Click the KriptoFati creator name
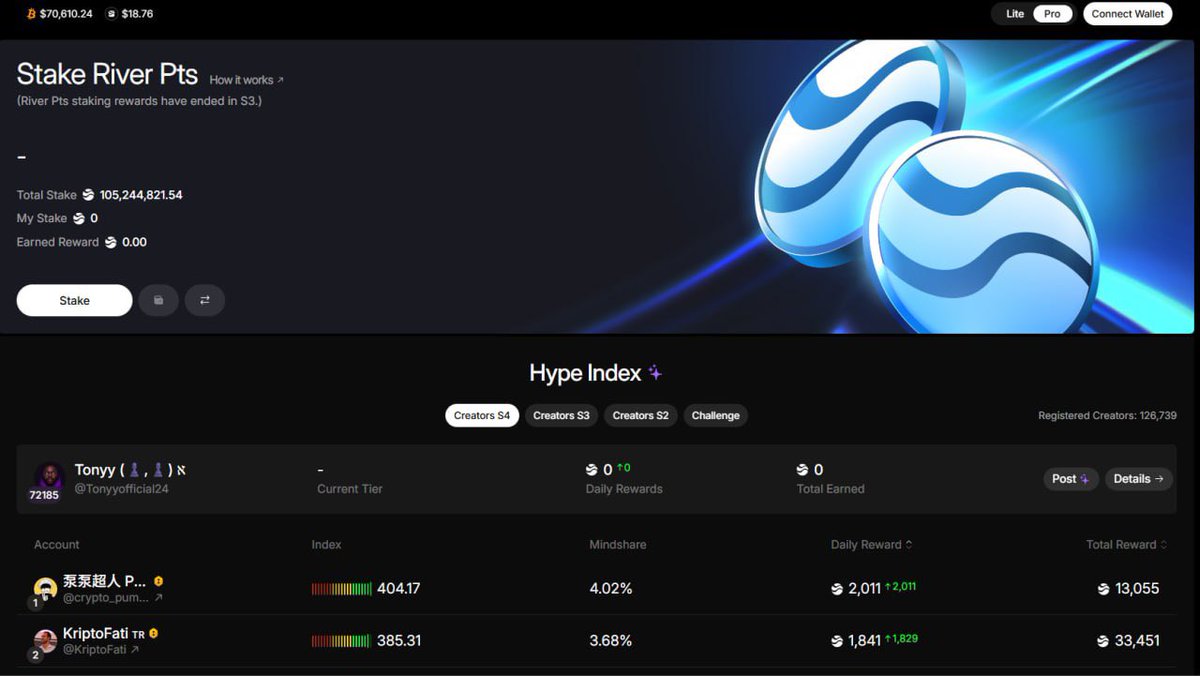The image size is (1200, 676). coord(96,633)
